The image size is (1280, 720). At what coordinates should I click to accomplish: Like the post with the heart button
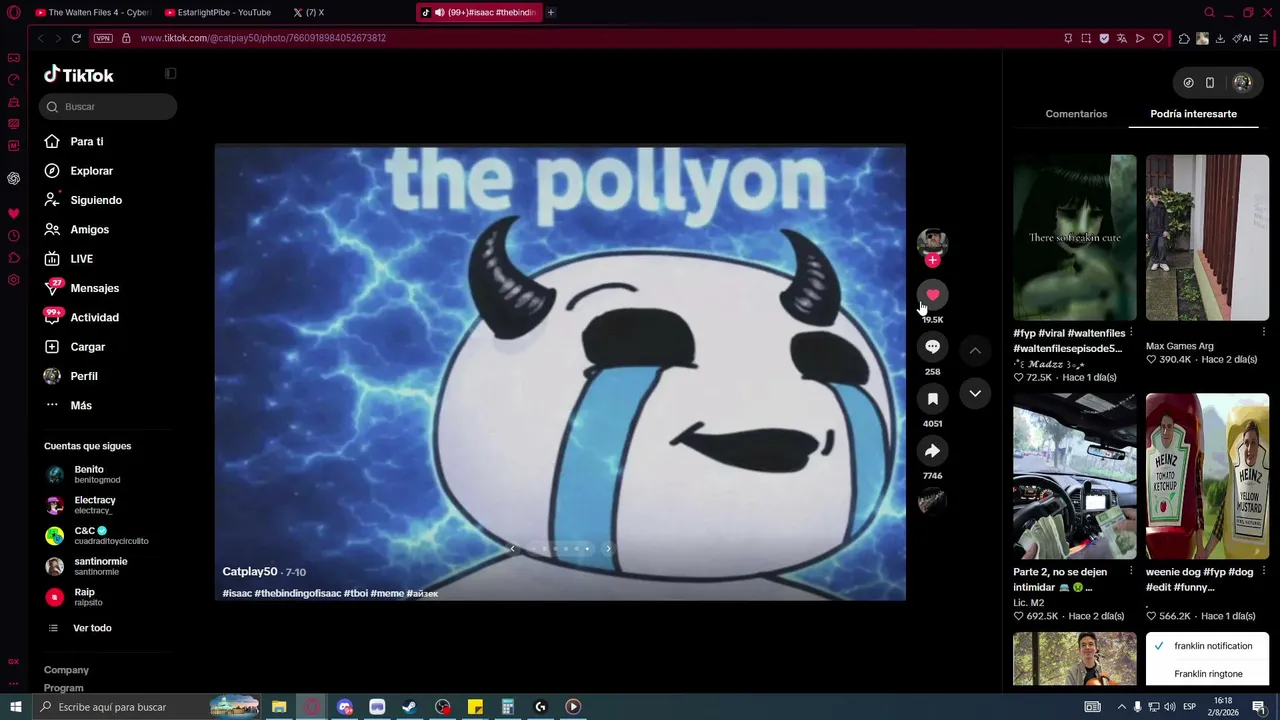932,294
